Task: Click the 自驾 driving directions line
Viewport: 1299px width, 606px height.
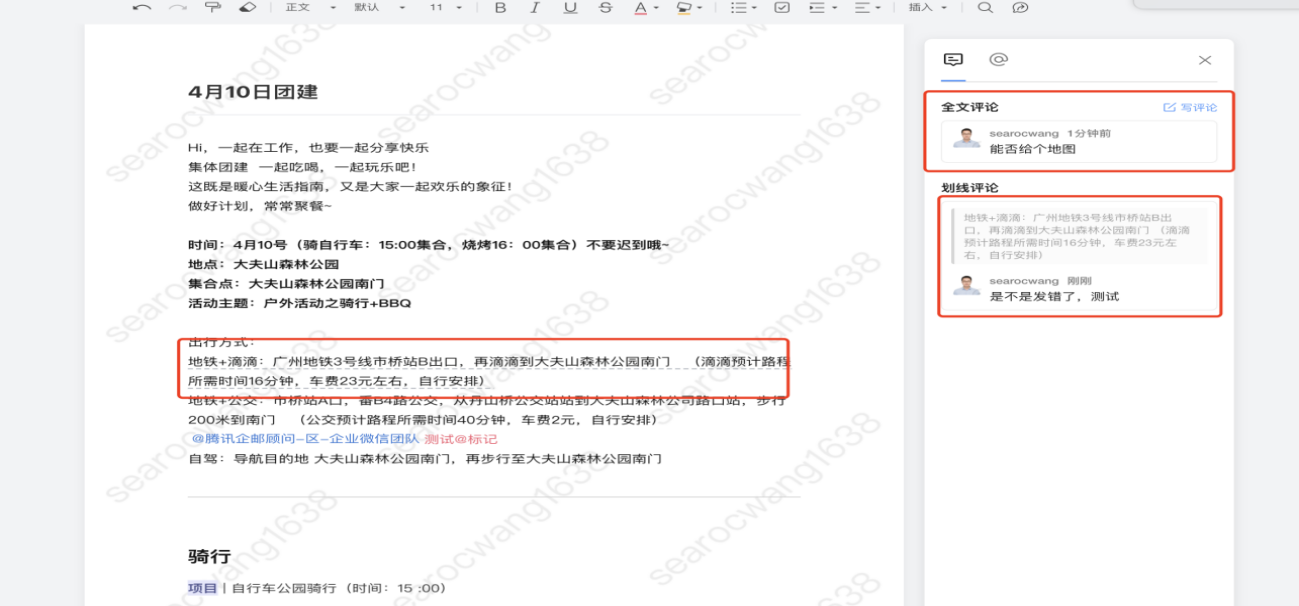Action: 425,458
